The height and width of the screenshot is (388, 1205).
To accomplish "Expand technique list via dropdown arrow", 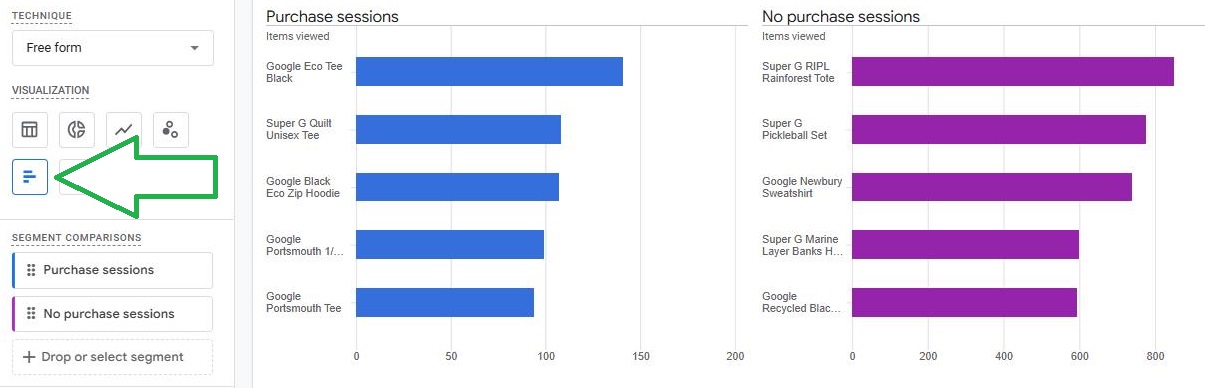I will click(x=194, y=48).
